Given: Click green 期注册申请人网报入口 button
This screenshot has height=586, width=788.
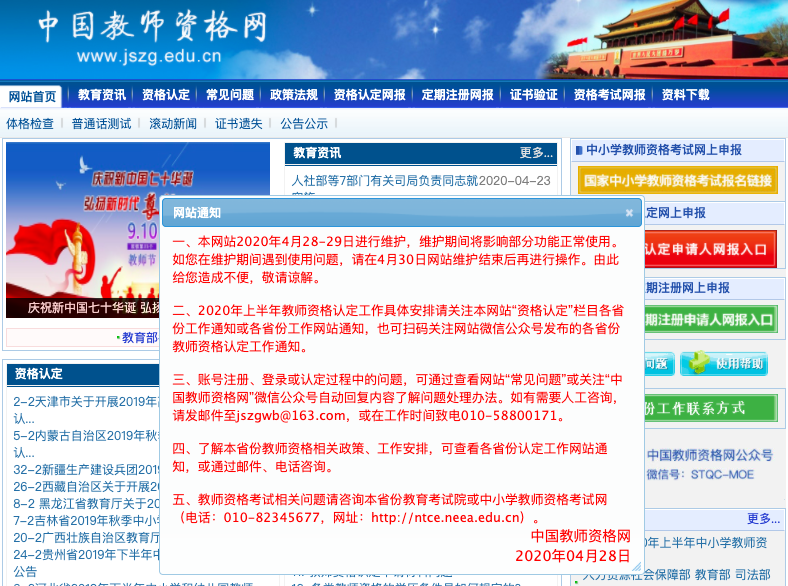Looking at the screenshot, I should click(x=710, y=320).
